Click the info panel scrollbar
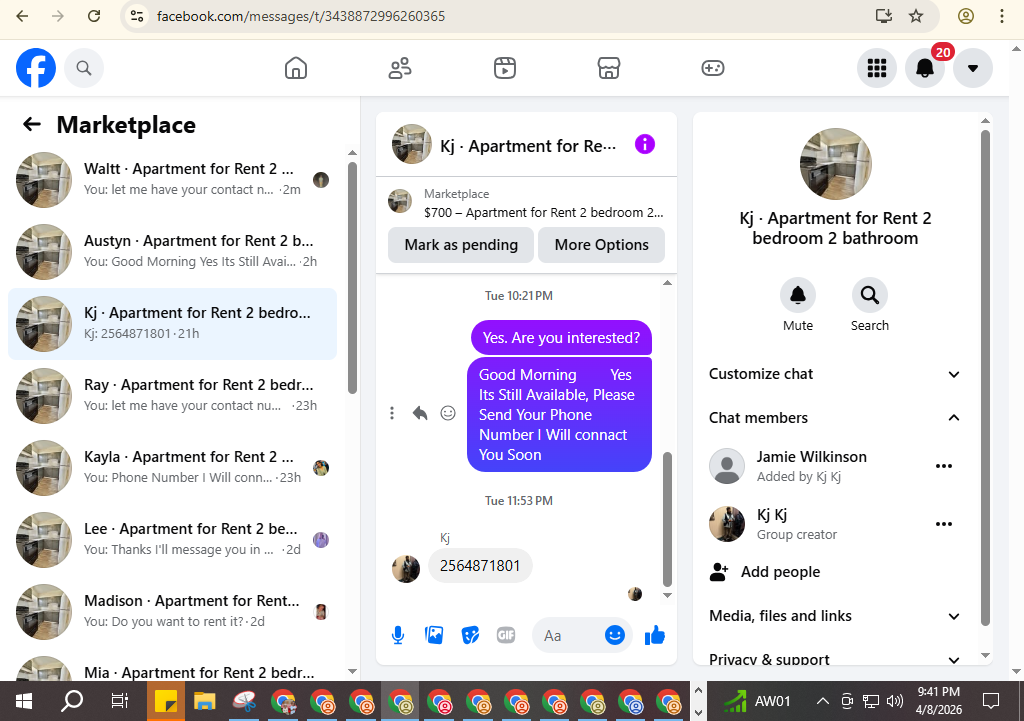This screenshot has height=721, width=1024. tap(985, 377)
